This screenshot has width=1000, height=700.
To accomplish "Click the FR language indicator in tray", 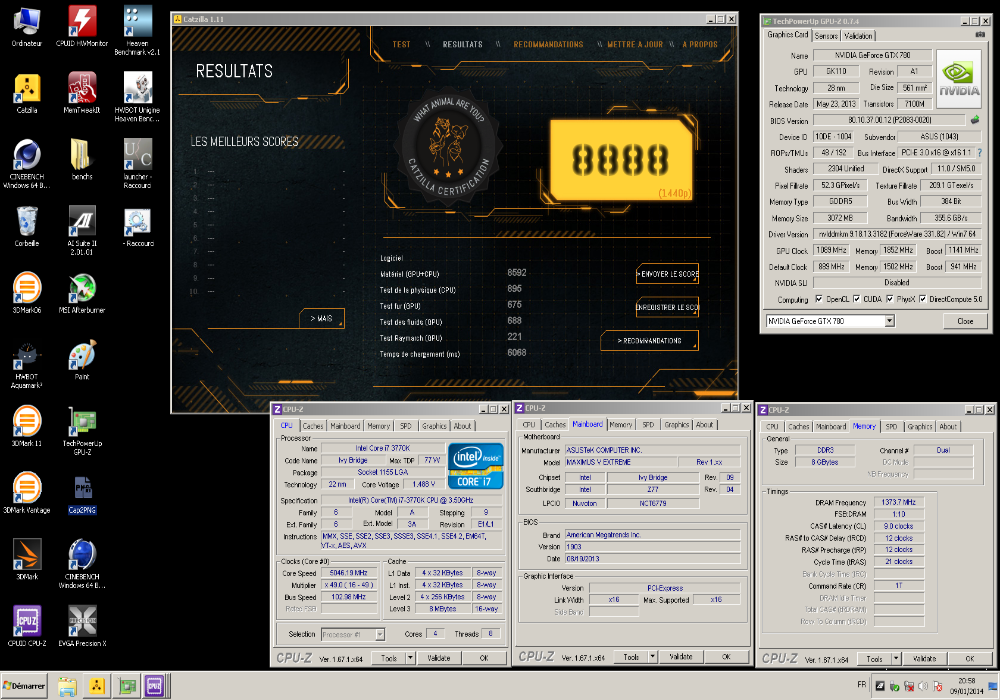I will pyautogui.click(x=862, y=684).
